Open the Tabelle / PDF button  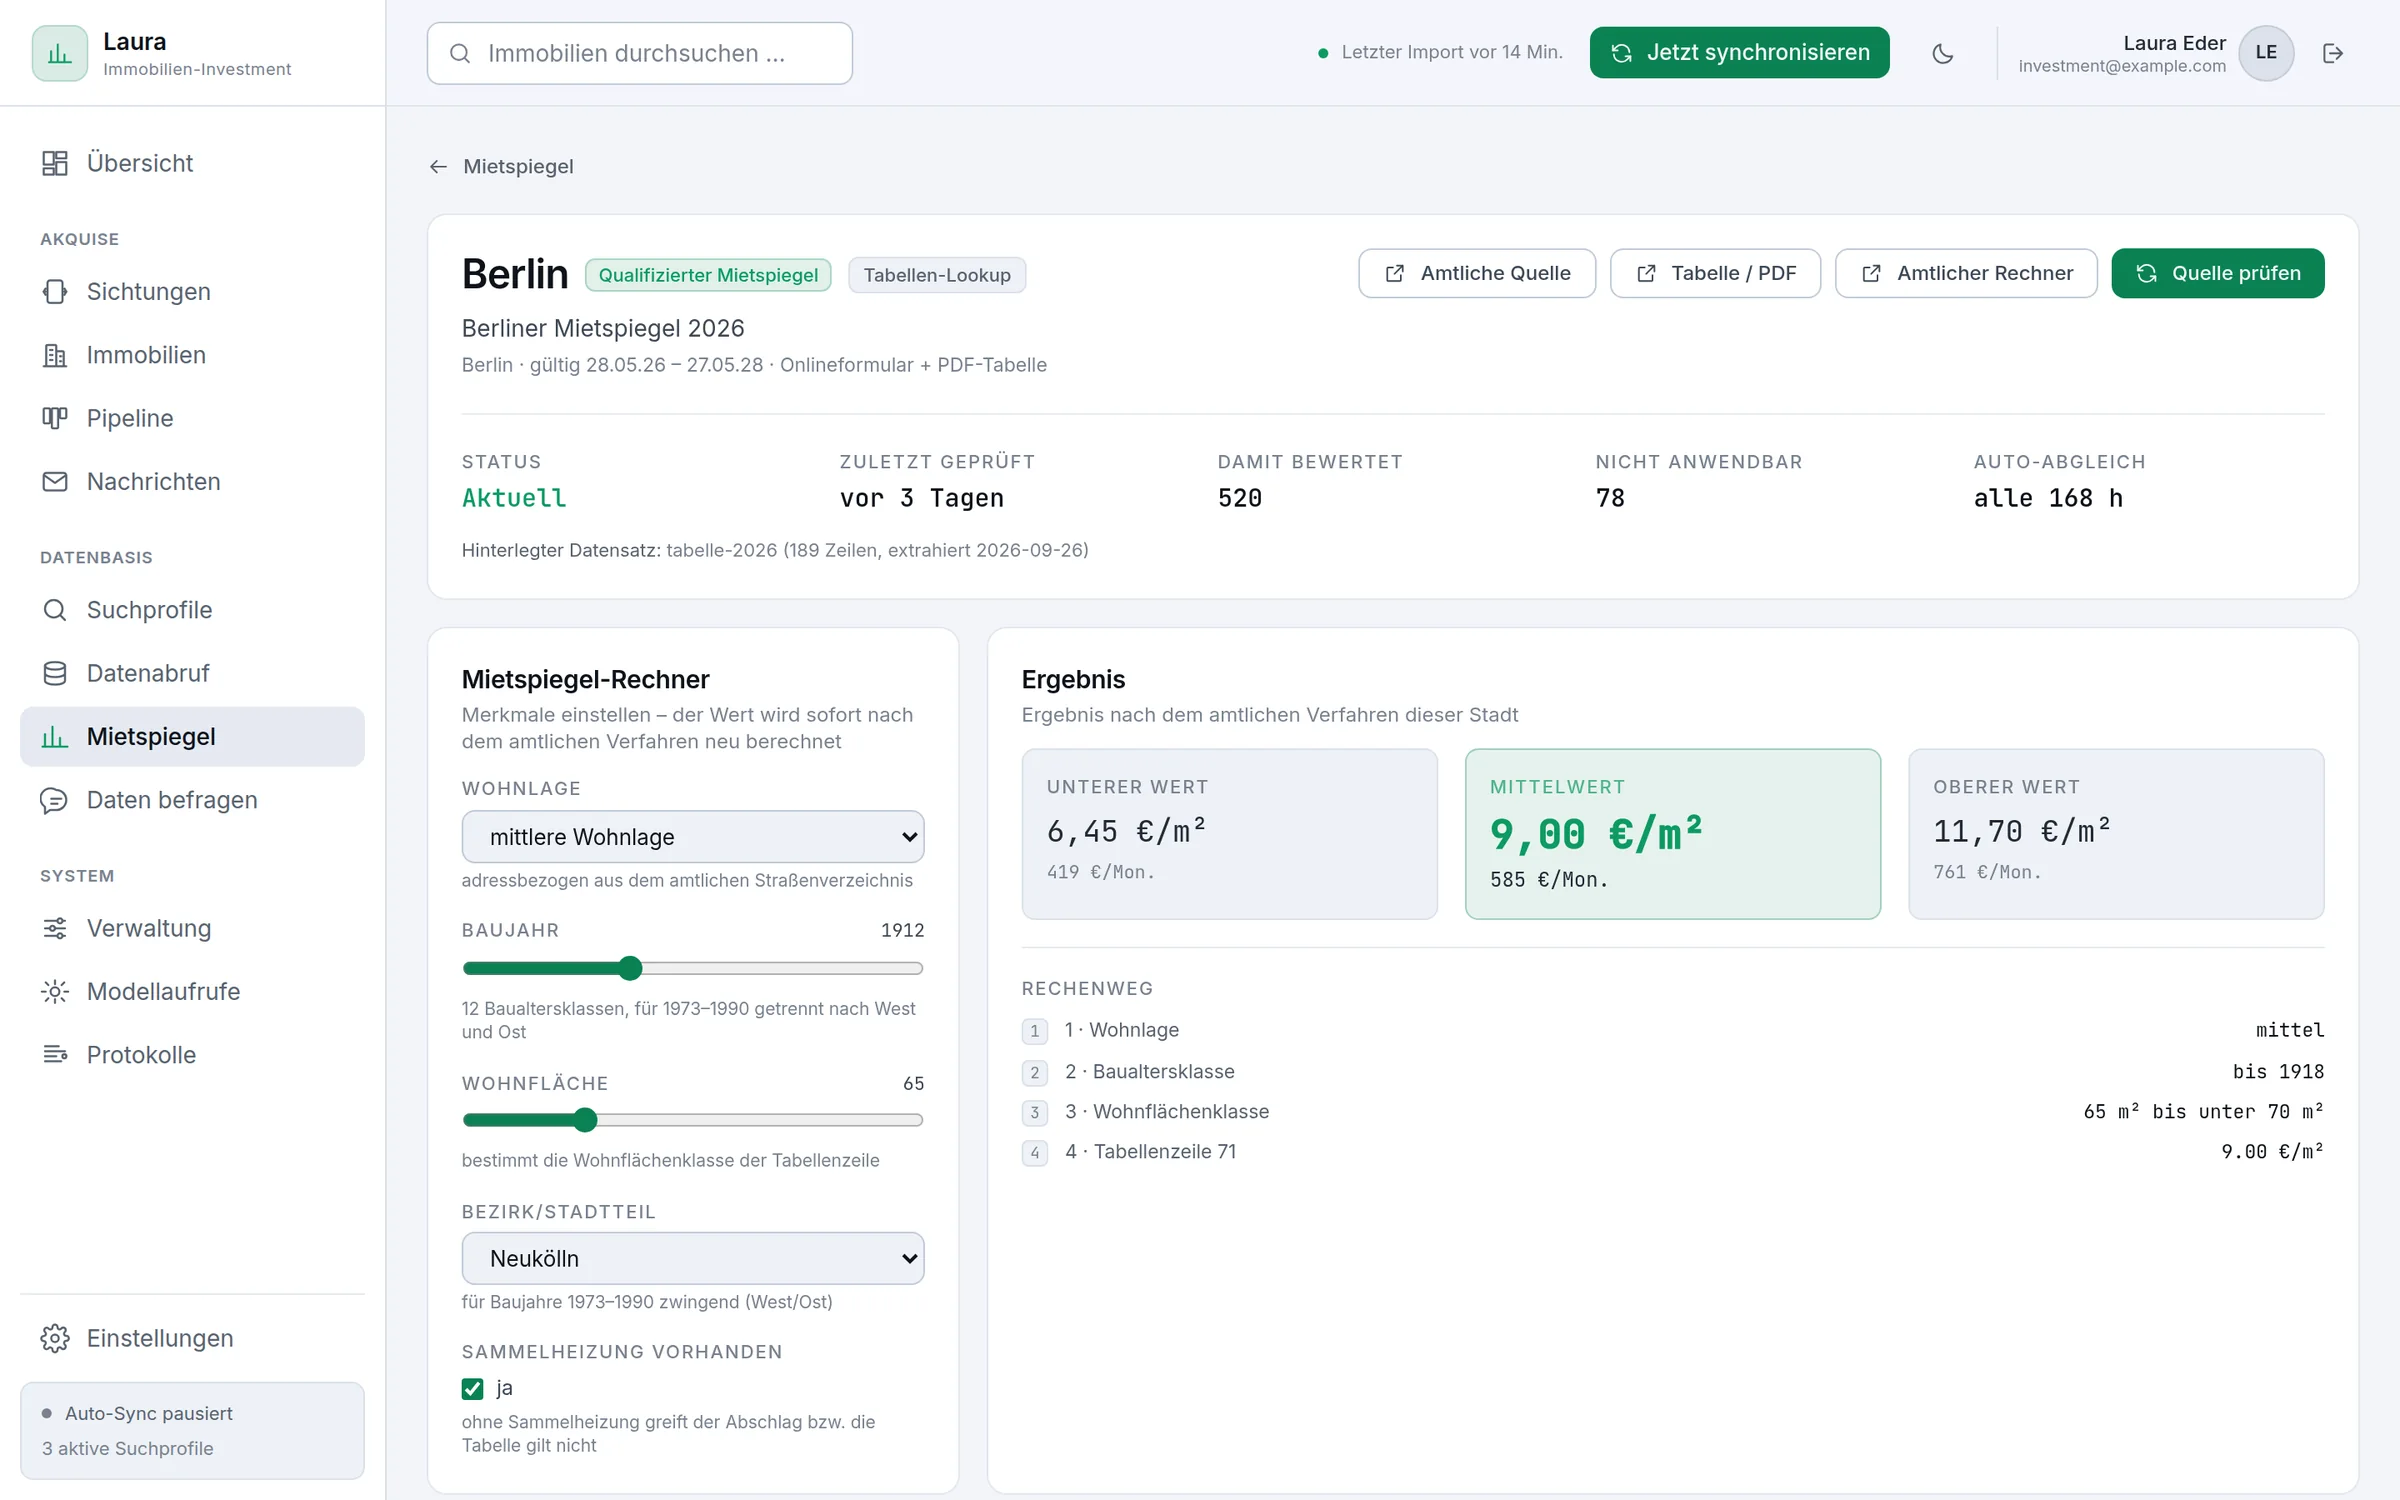click(1715, 273)
